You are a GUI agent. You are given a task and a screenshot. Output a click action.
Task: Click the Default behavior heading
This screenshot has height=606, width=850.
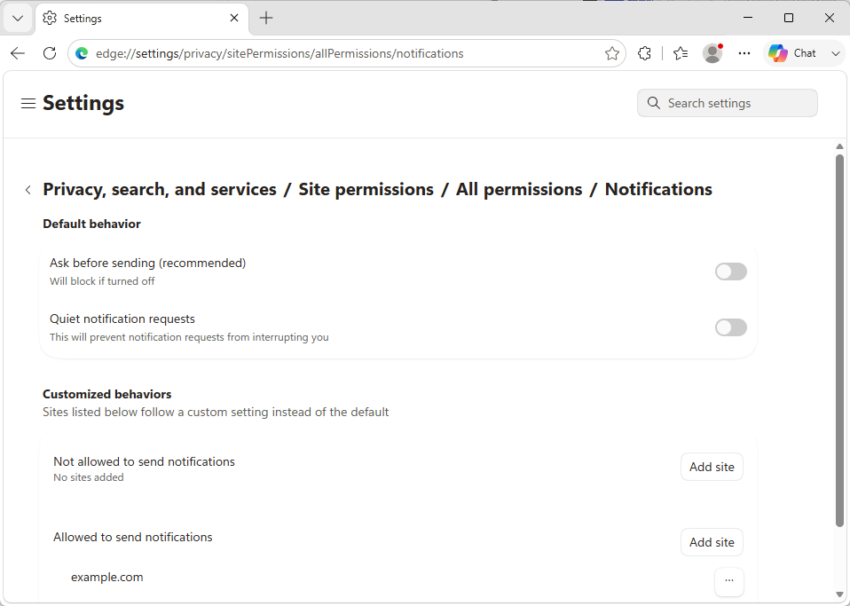[x=92, y=224]
